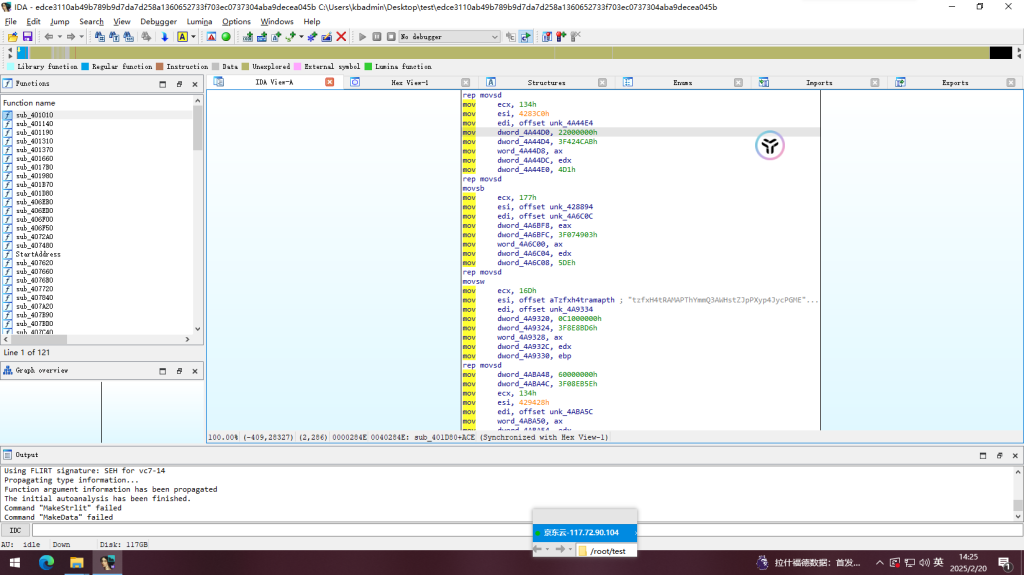This screenshot has width=1024, height=575.
Task: Open the Debugger menu
Action: (x=159, y=22)
